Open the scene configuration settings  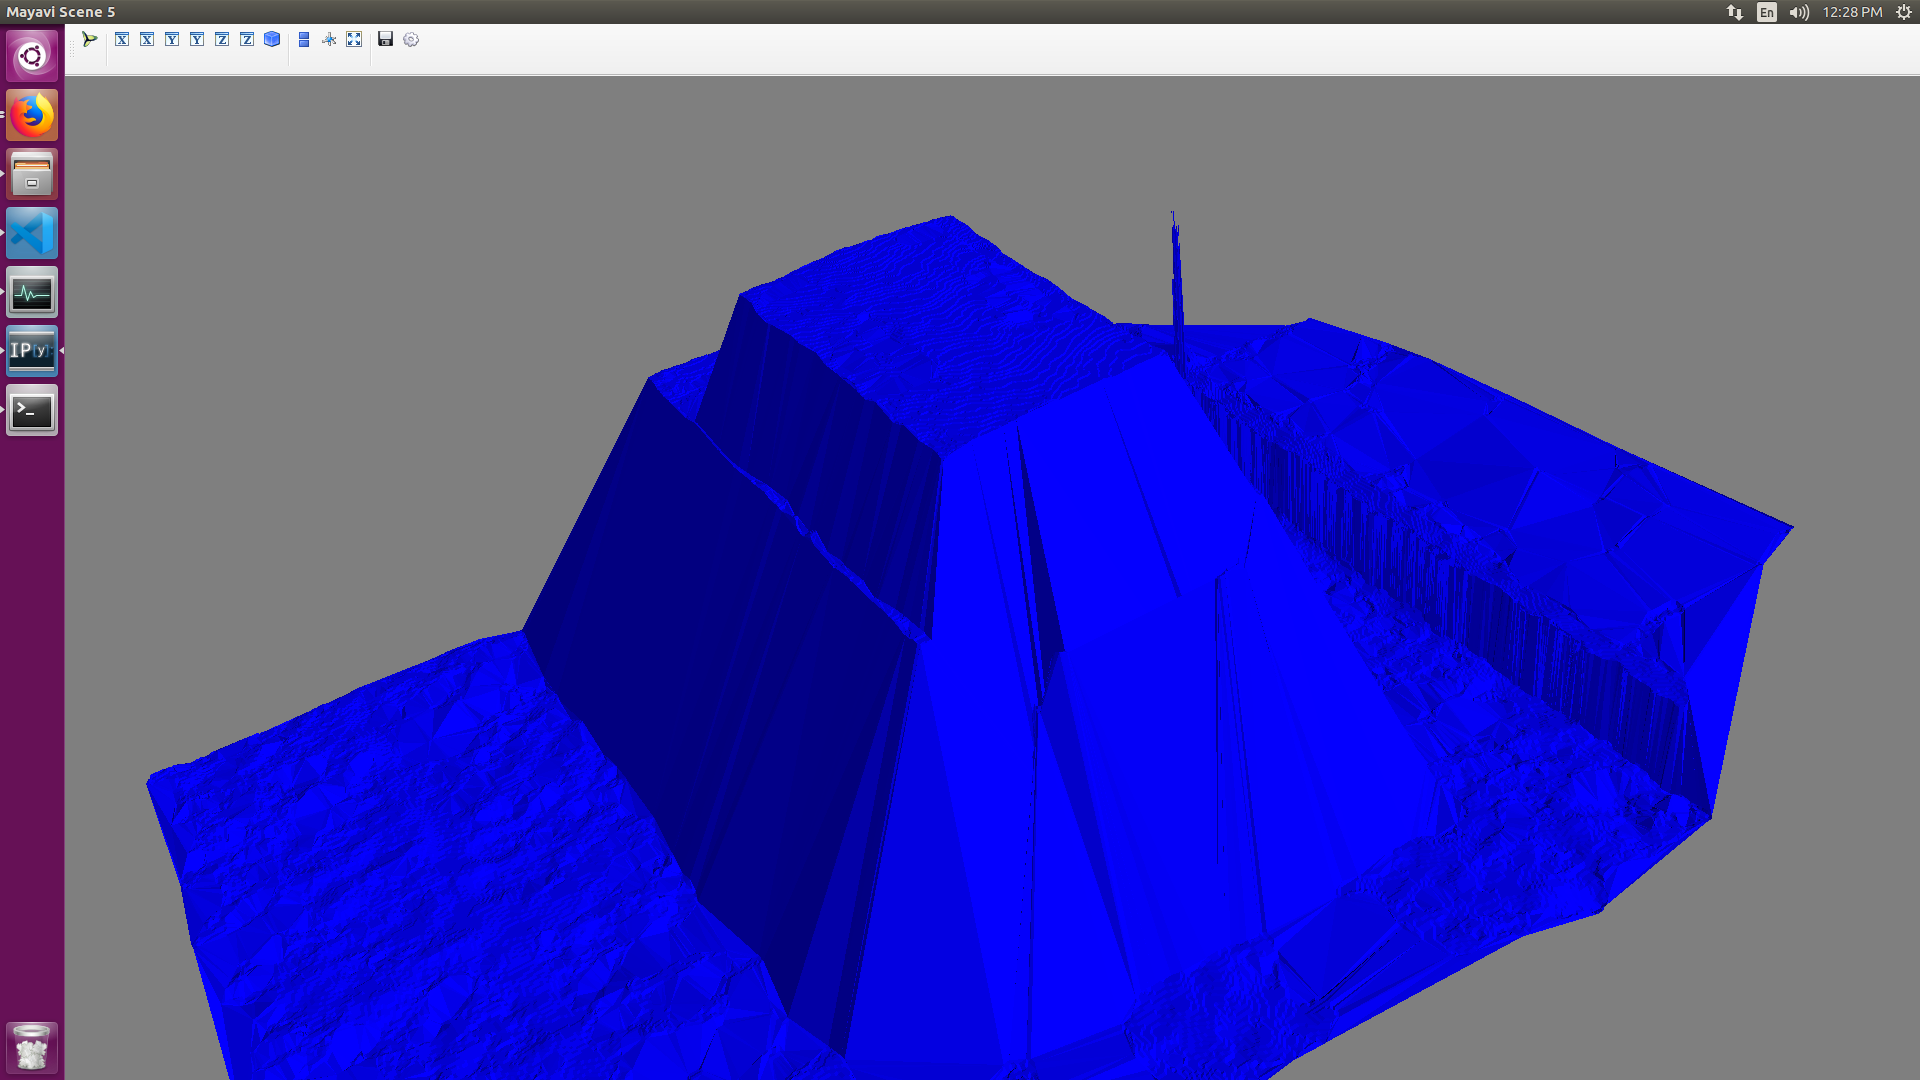click(411, 39)
